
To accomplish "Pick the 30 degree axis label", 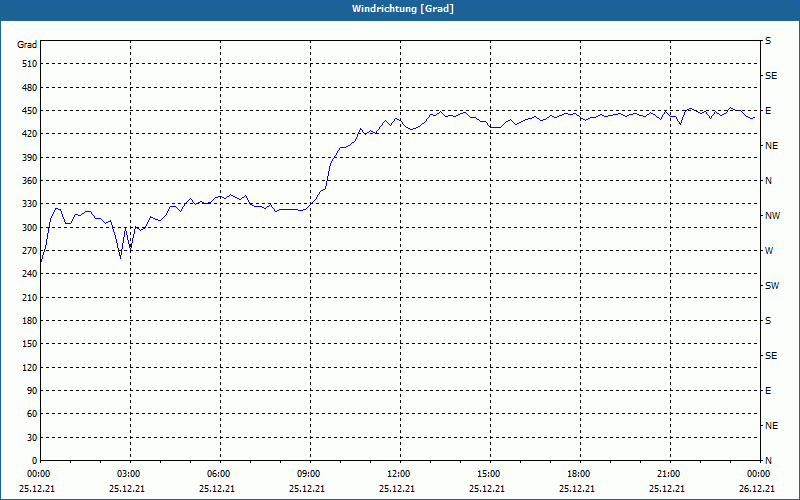I will pos(32,438).
